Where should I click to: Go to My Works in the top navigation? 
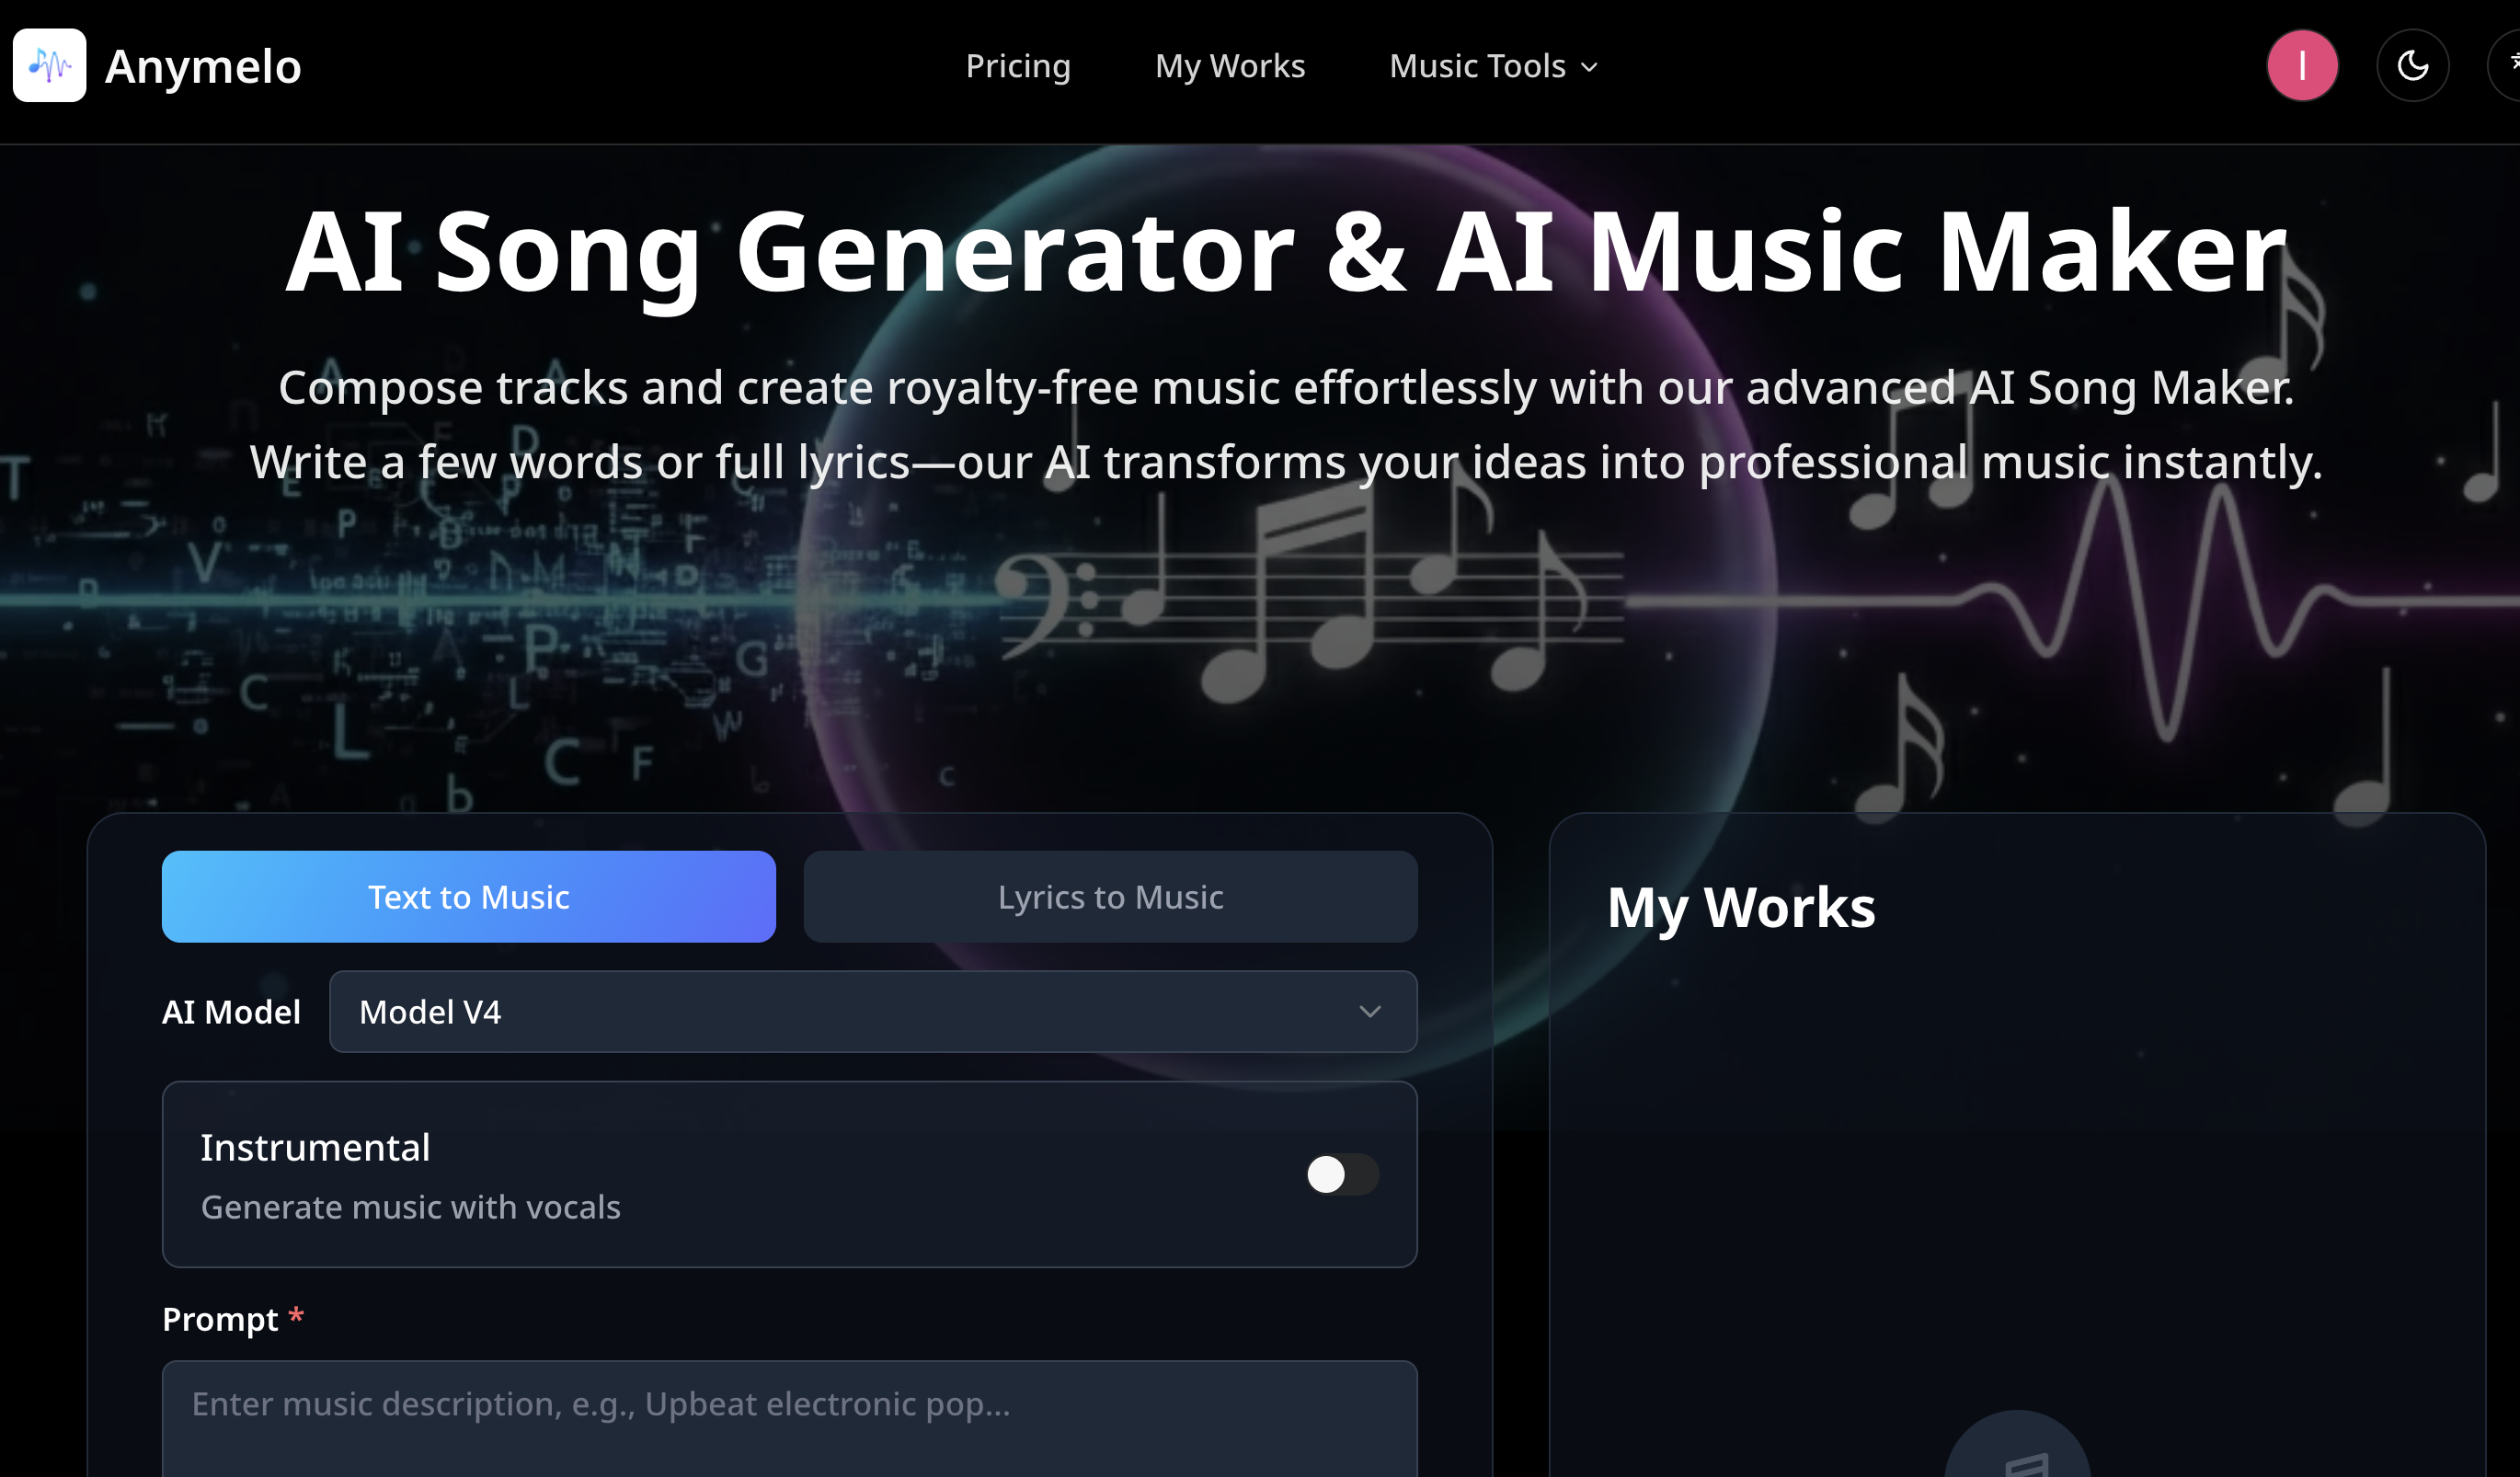1230,66
